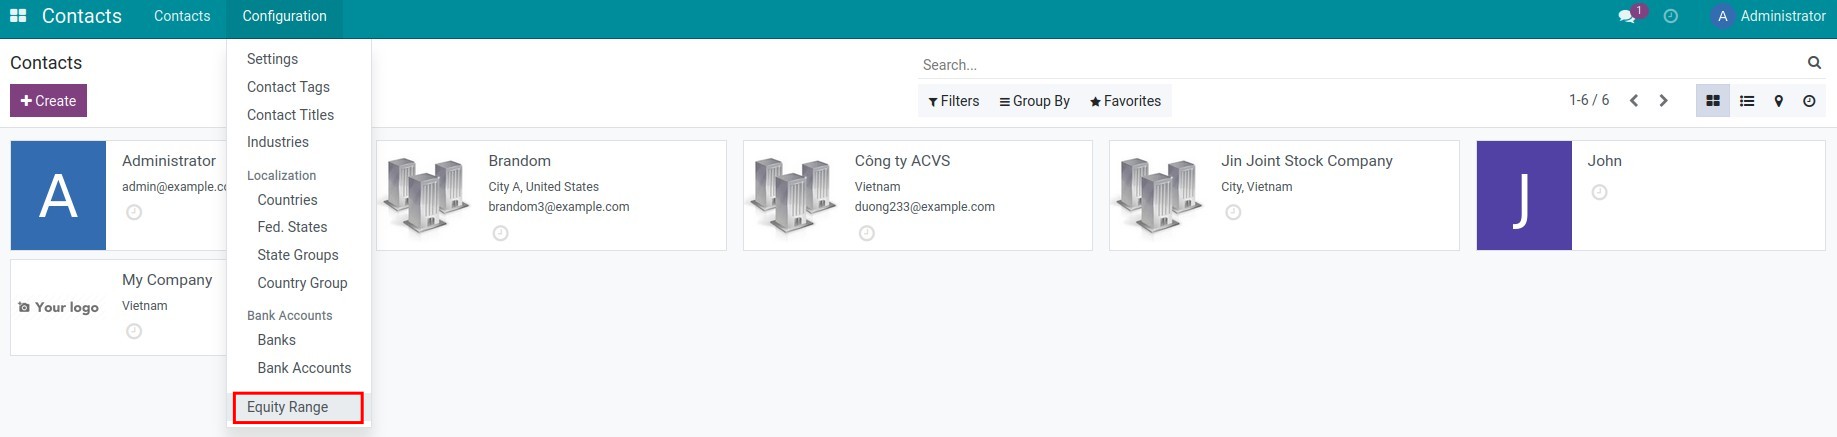Viewport: 1837px width, 437px height.
Task: Switch to Activity view
Action: [x=1809, y=101]
